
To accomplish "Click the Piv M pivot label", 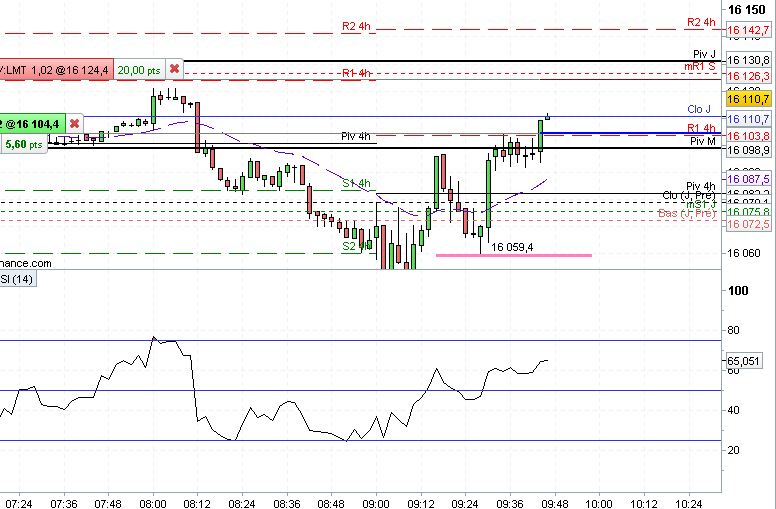I will pyautogui.click(x=703, y=142).
